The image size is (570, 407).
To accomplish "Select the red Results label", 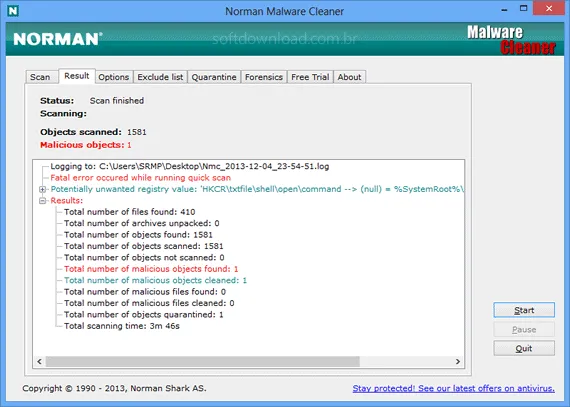I will 67,201.
